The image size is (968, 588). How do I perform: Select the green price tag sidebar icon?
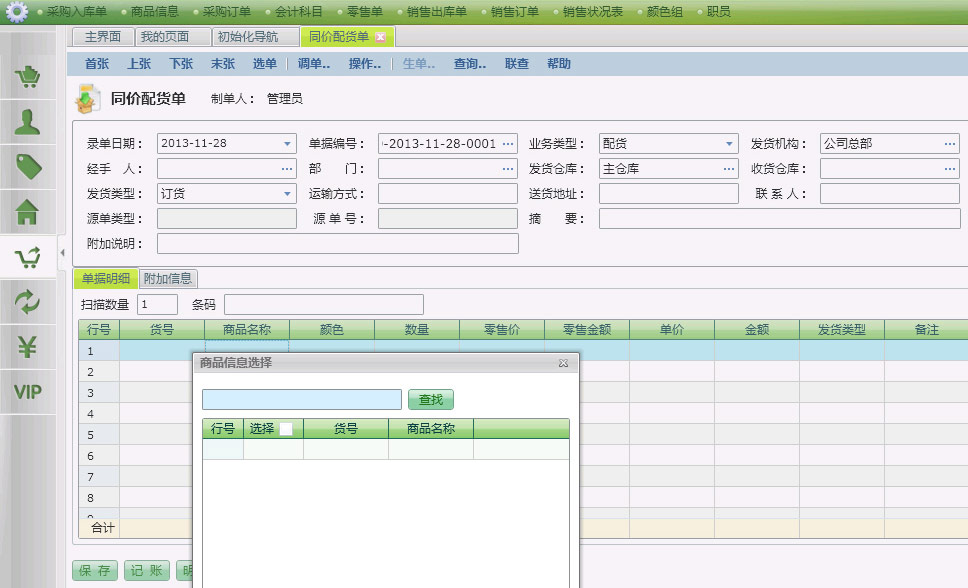(x=27, y=167)
